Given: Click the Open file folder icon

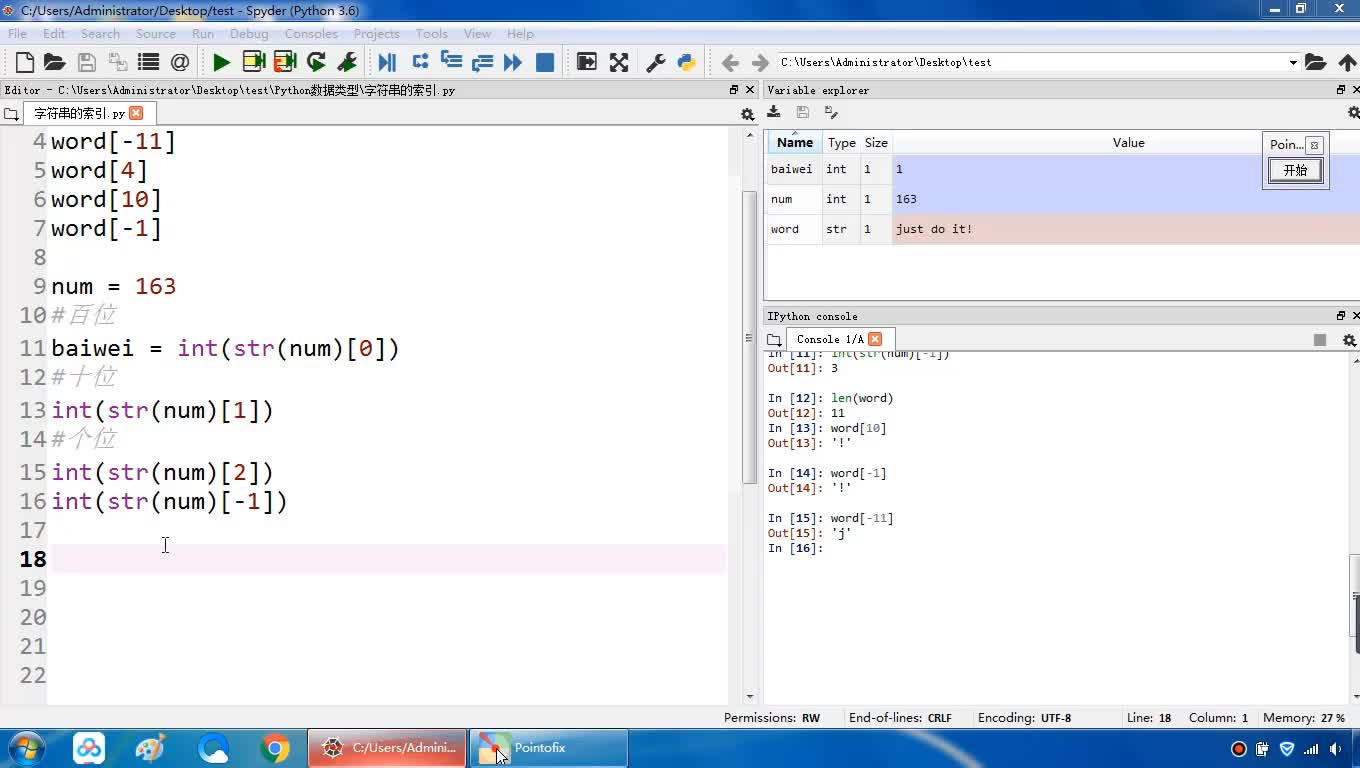Looking at the screenshot, I should point(55,62).
